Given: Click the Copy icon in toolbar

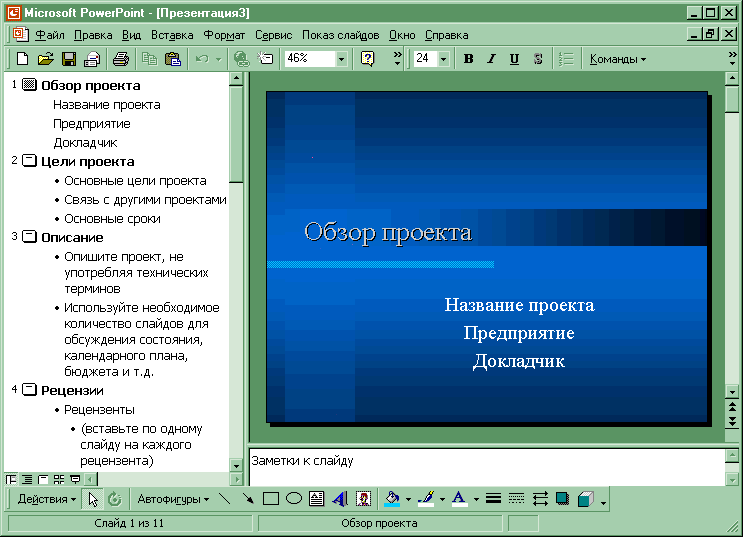Looking at the screenshot, I should [x=150, y=59].
